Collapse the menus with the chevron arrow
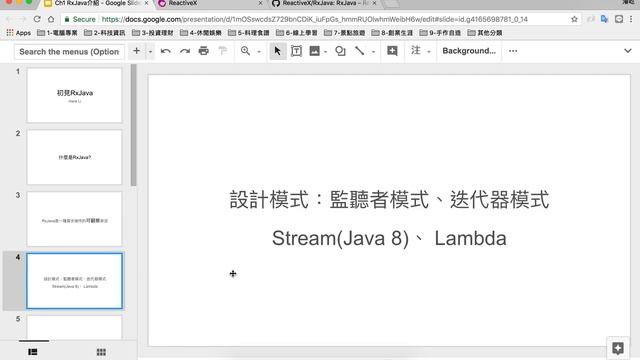Image resolution: width=640 pixels, height=360 pixels. (x=628, y=51)
